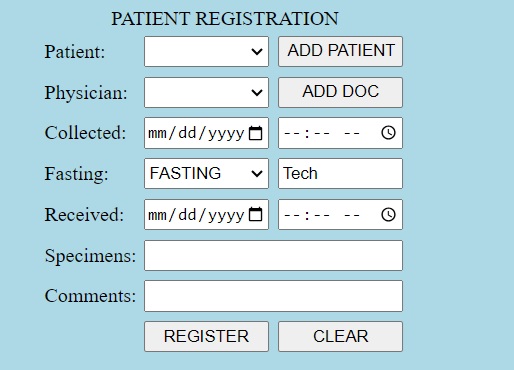
Task: Focus the Comments text field
Action: (273, 296)
